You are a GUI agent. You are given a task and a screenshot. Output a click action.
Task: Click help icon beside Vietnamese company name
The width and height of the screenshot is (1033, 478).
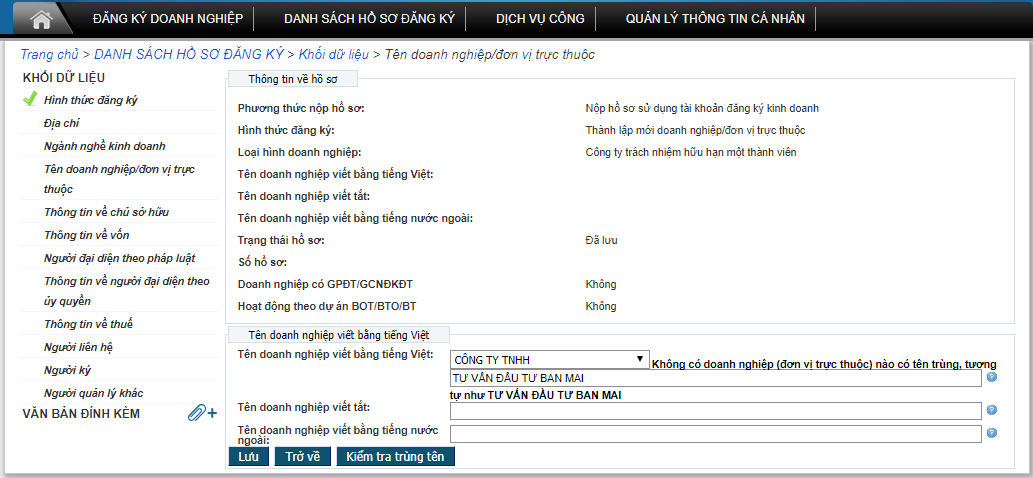point(991,378)
